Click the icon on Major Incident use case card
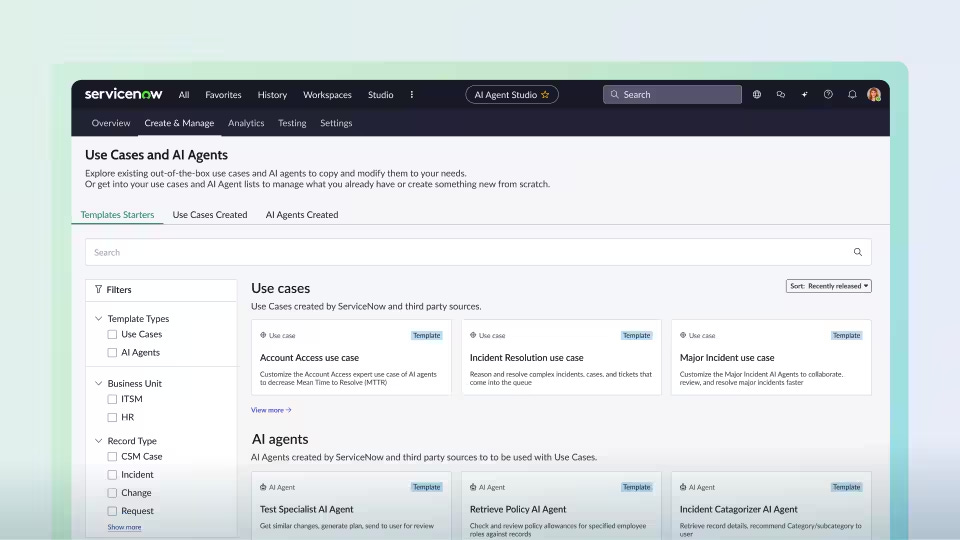Viewport: 960px width, 540px height. [x=683, y=335]
